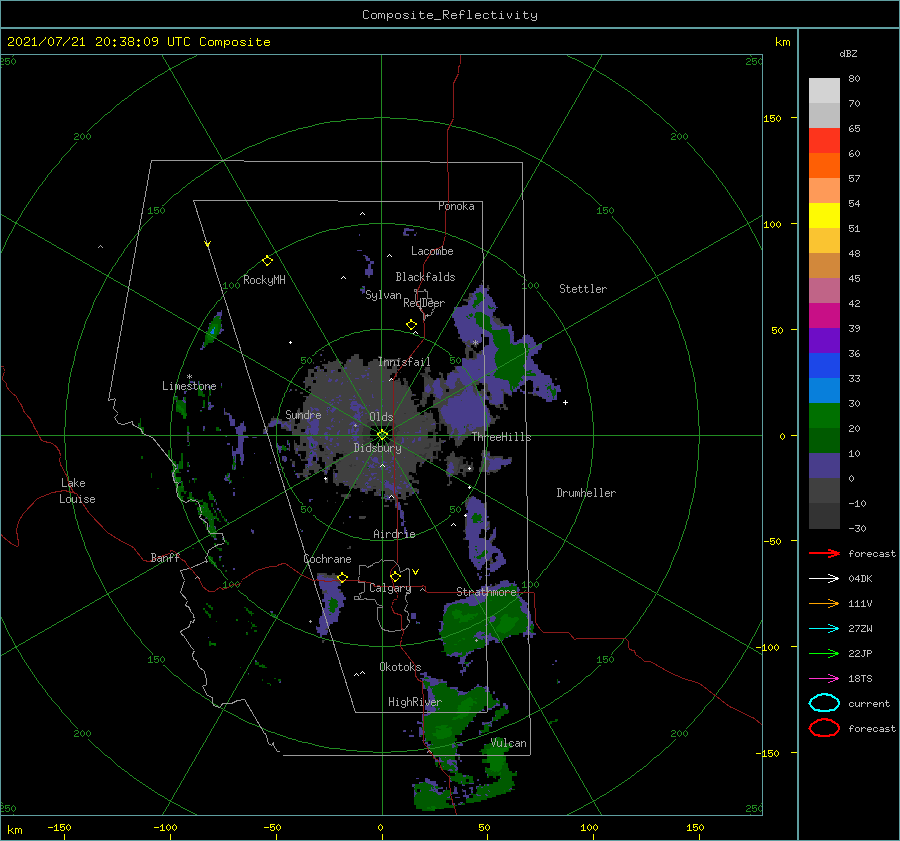The height and width of the screenshot is (841, 900).
Task: Click the Strathmore city label
Action: pos(487,591)
